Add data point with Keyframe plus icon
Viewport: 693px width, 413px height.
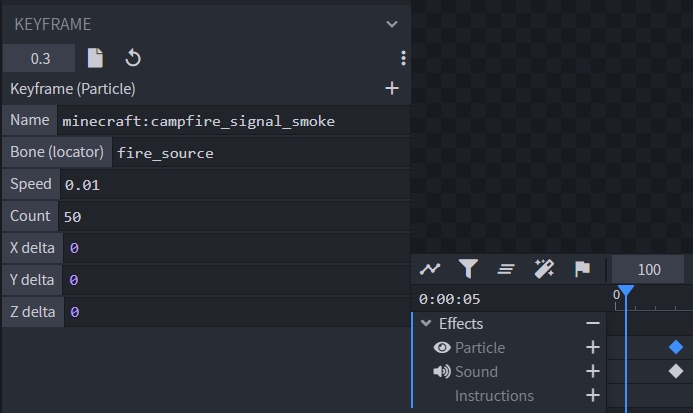coord(392,89)
